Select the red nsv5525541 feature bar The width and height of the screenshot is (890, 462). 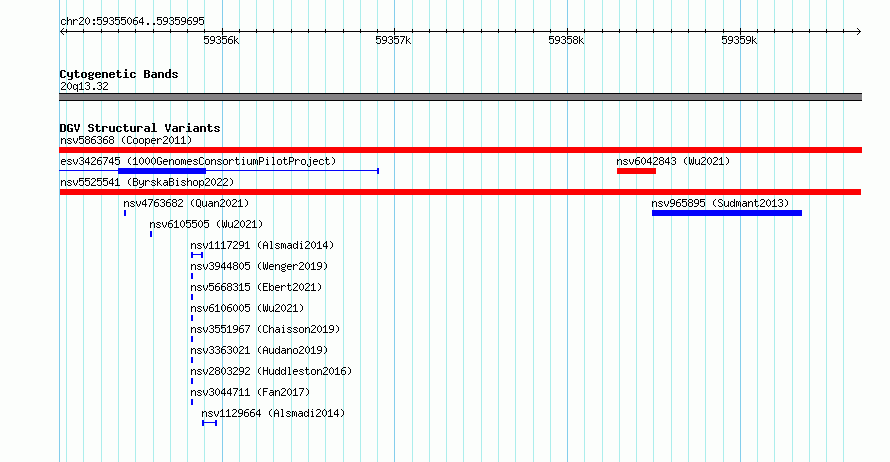(460, 192)
